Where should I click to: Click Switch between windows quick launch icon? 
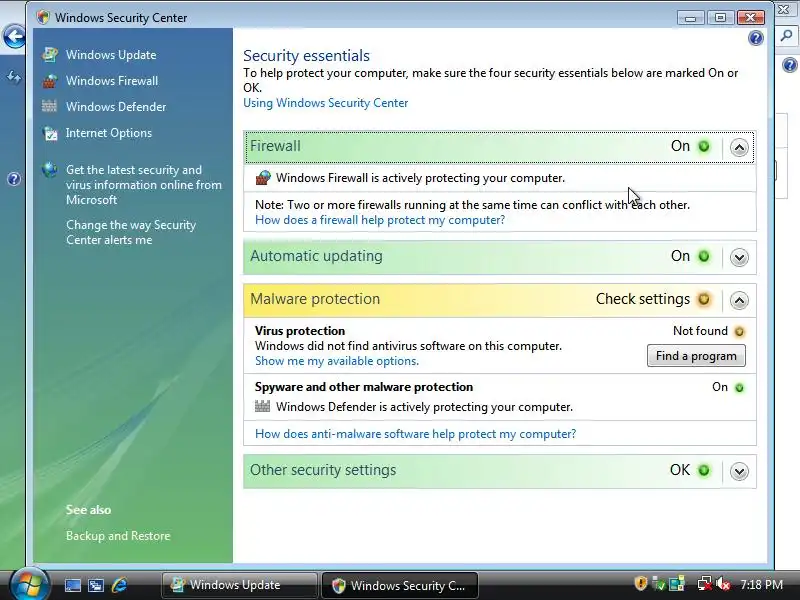[96, 585]
